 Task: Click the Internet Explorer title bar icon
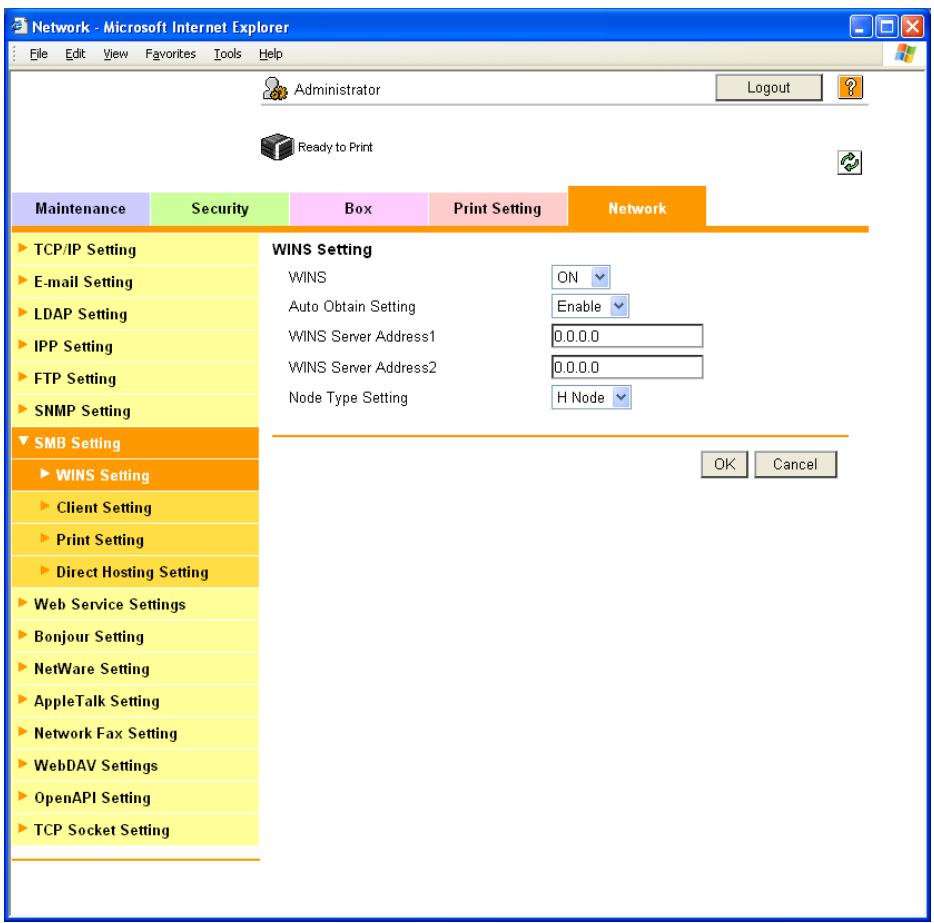click(20, 26)
